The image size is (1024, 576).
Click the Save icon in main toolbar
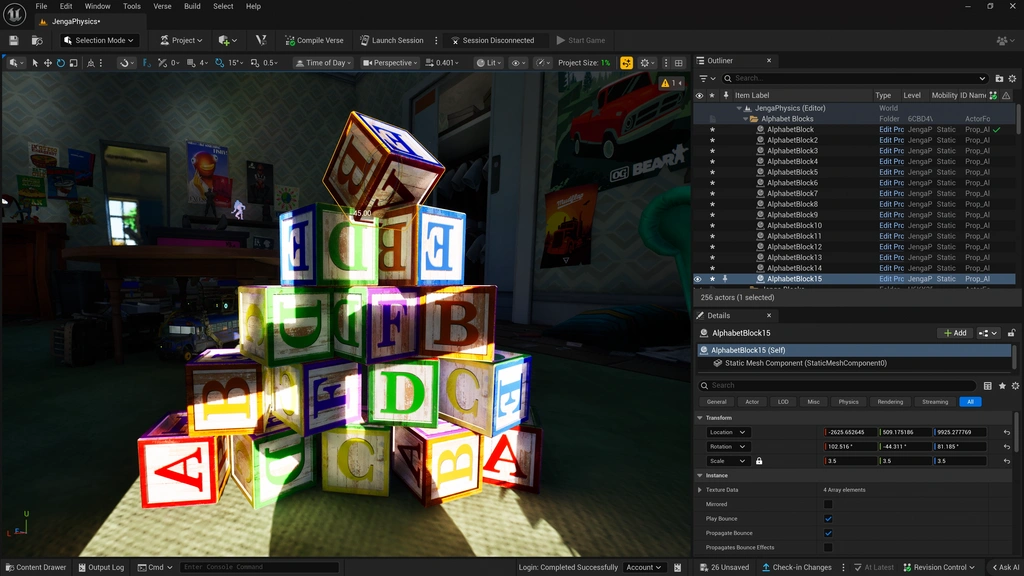[14, 41]
